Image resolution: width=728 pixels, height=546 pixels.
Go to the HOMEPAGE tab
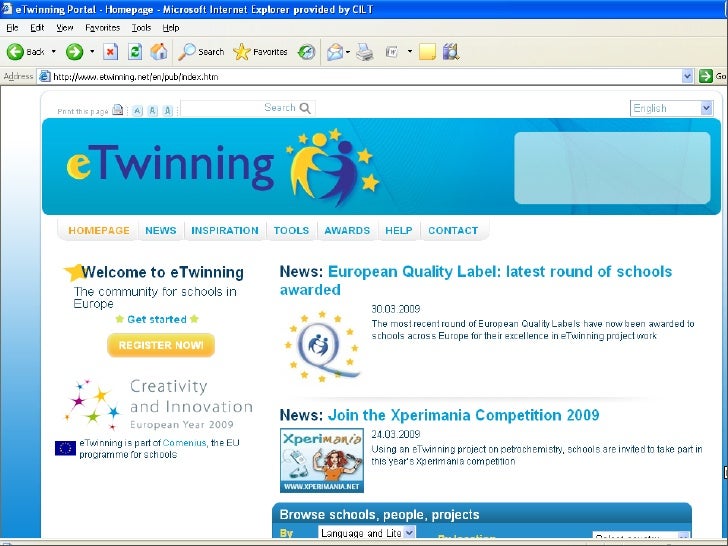coord(99,231)
